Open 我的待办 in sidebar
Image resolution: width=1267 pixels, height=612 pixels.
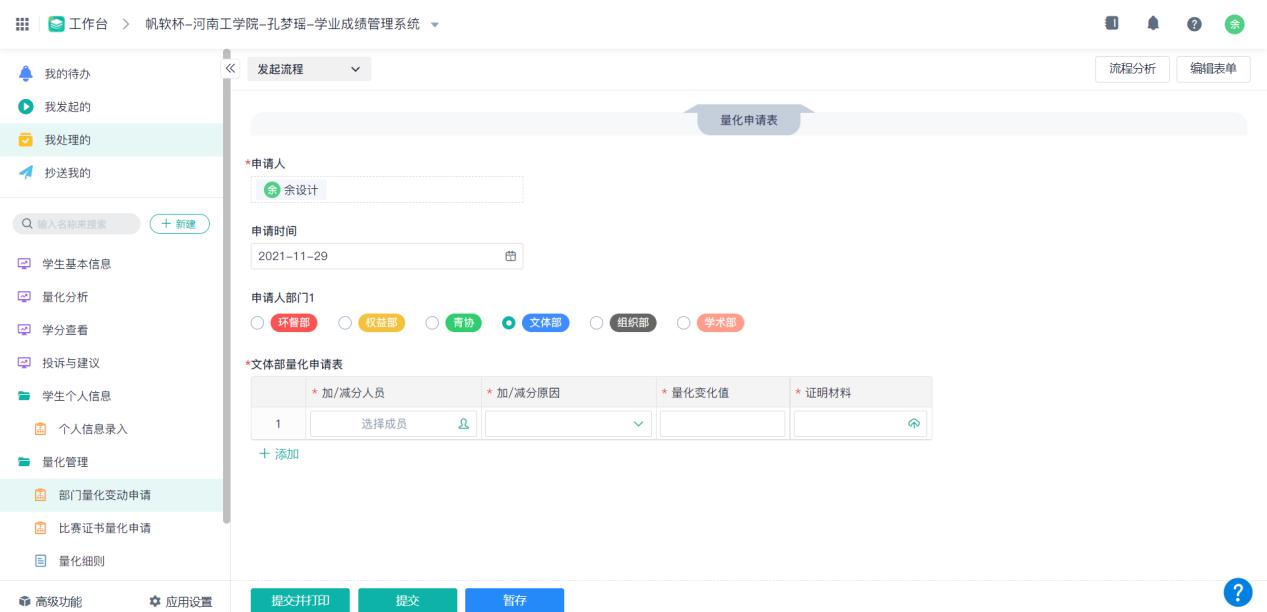pyautogui.click(x=69, y=74)
